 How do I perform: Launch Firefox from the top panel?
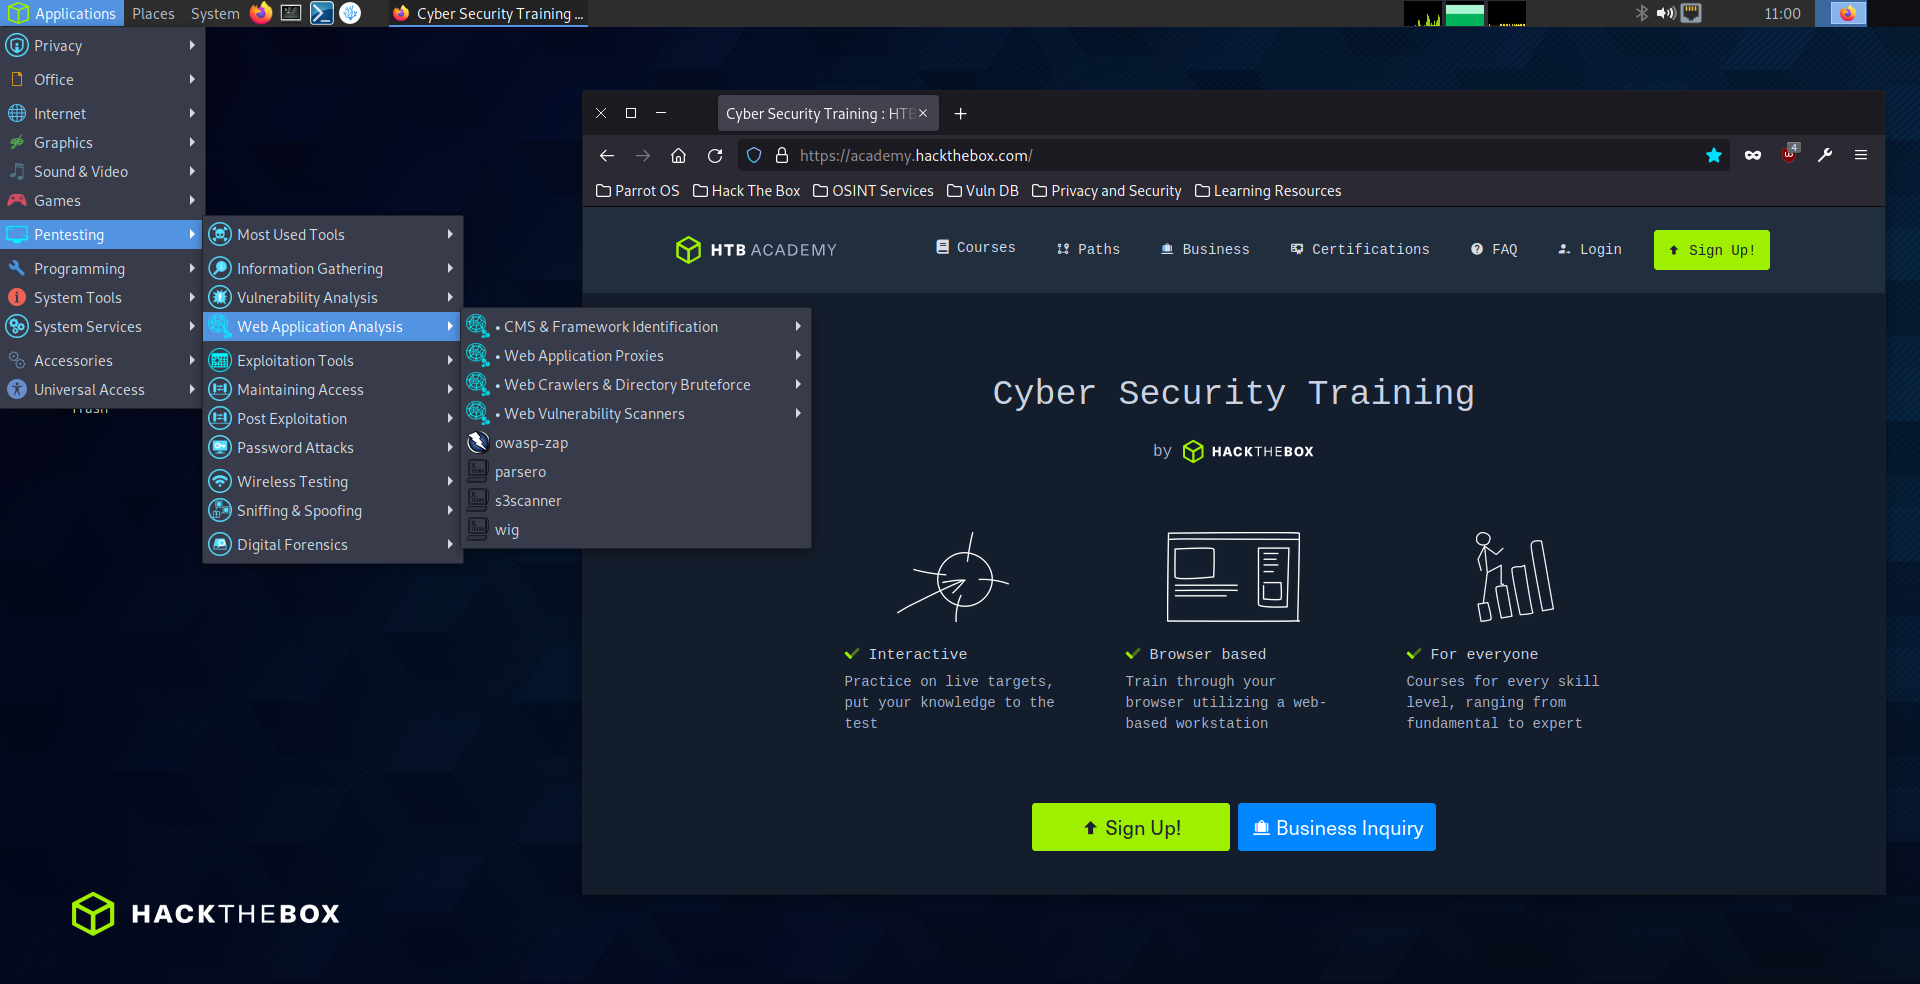(x=261, y=13)
